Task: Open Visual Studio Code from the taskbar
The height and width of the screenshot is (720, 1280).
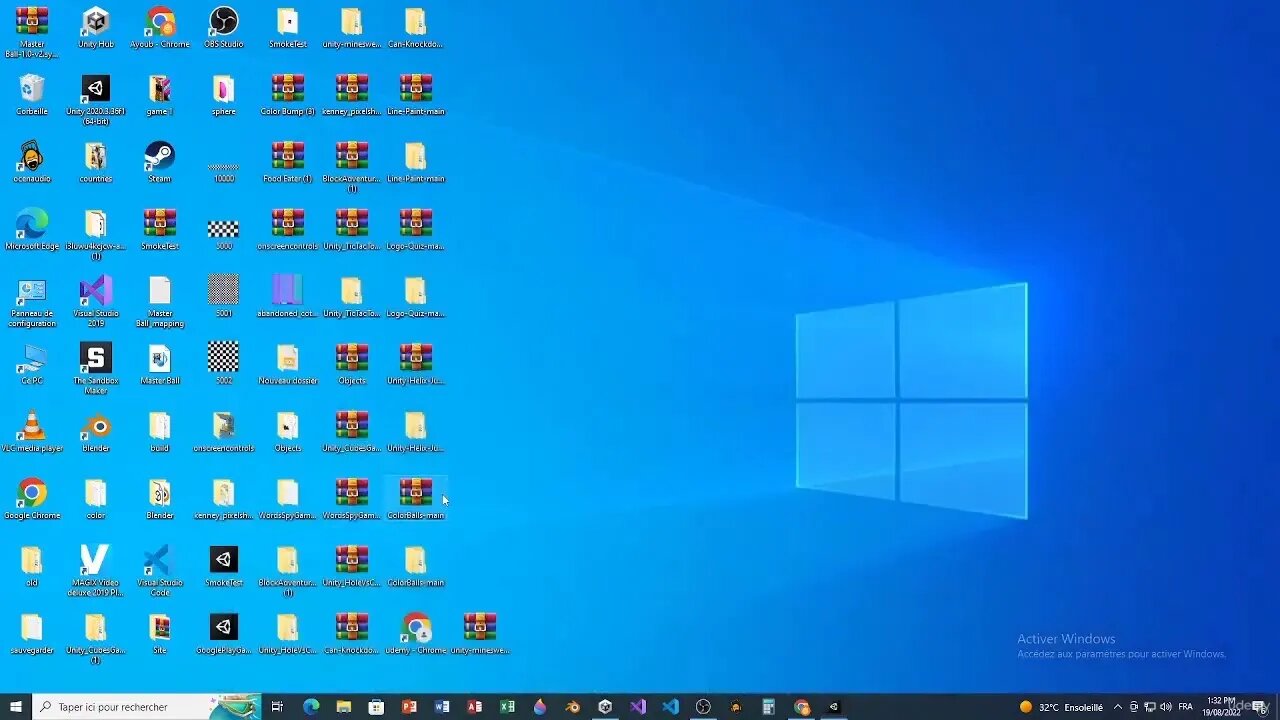Action: click(670, 707)
